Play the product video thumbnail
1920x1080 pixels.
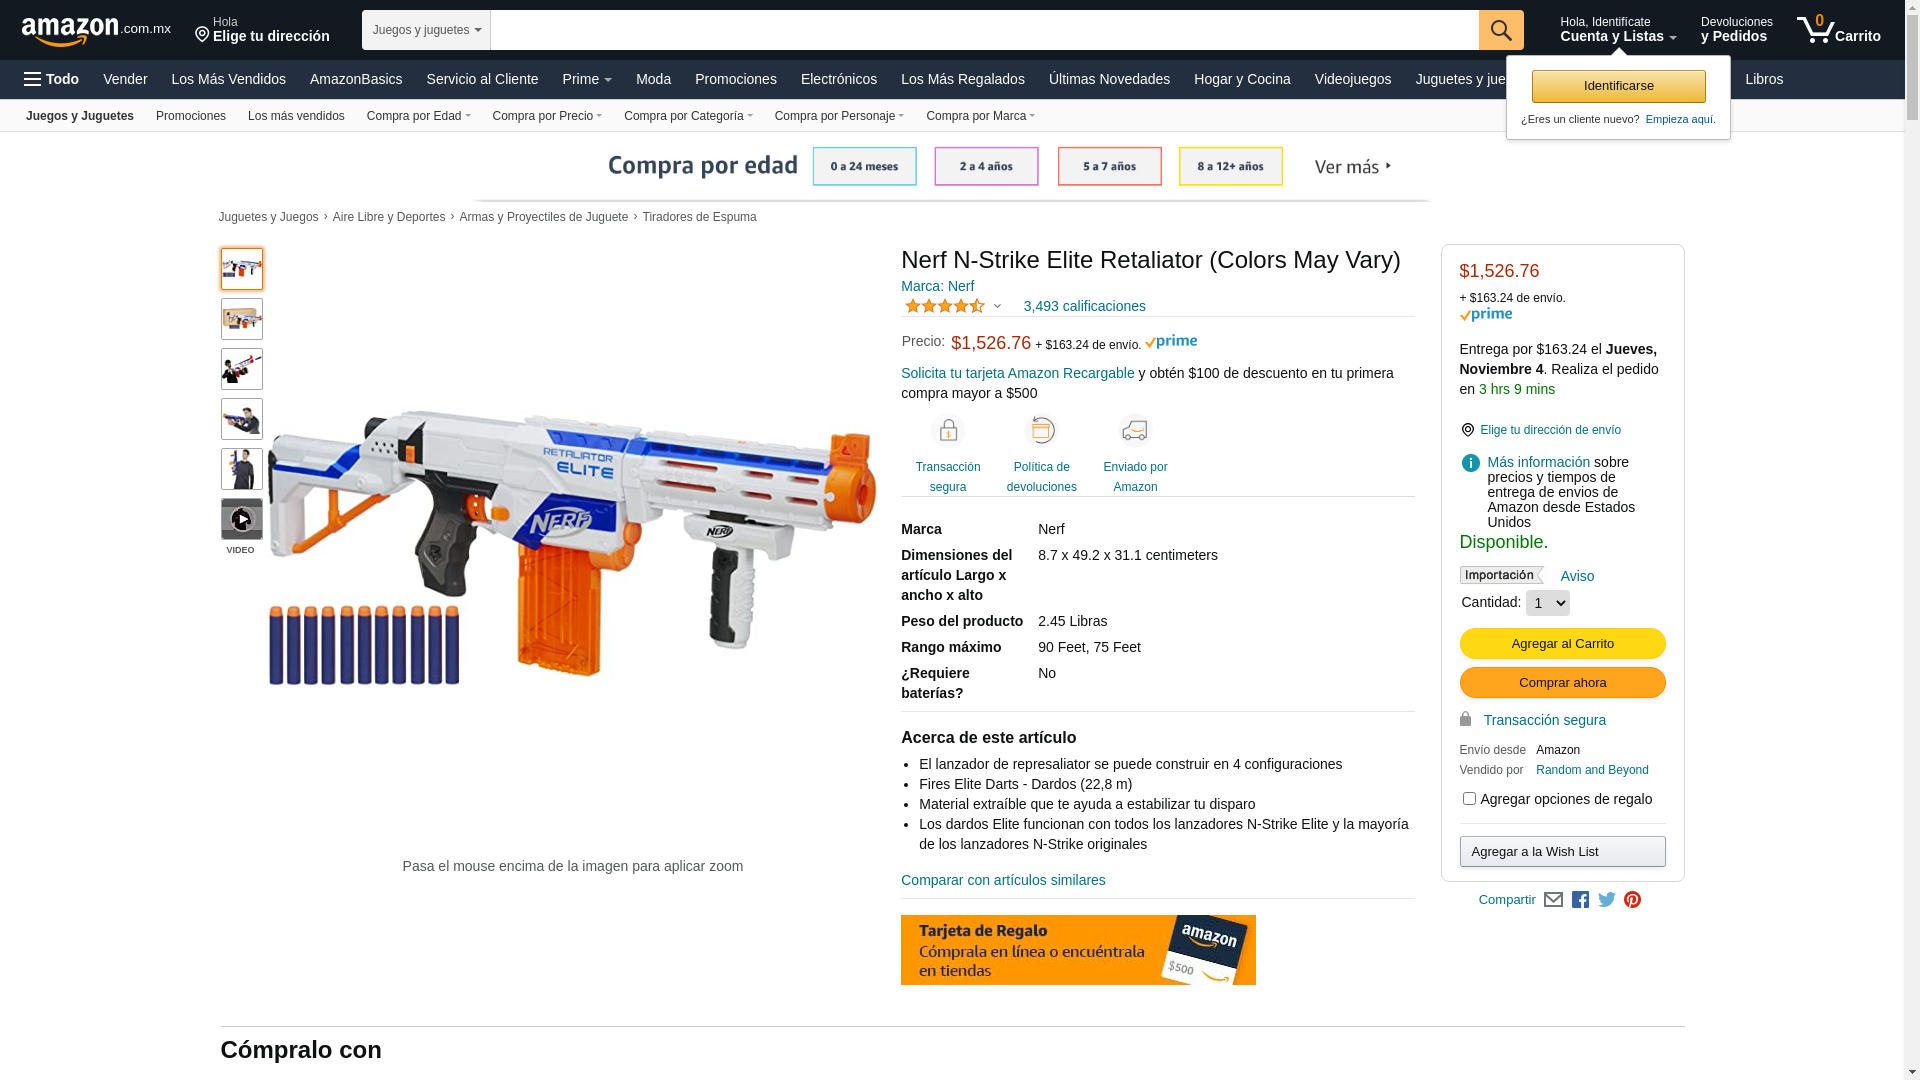[x=241, y=519]
